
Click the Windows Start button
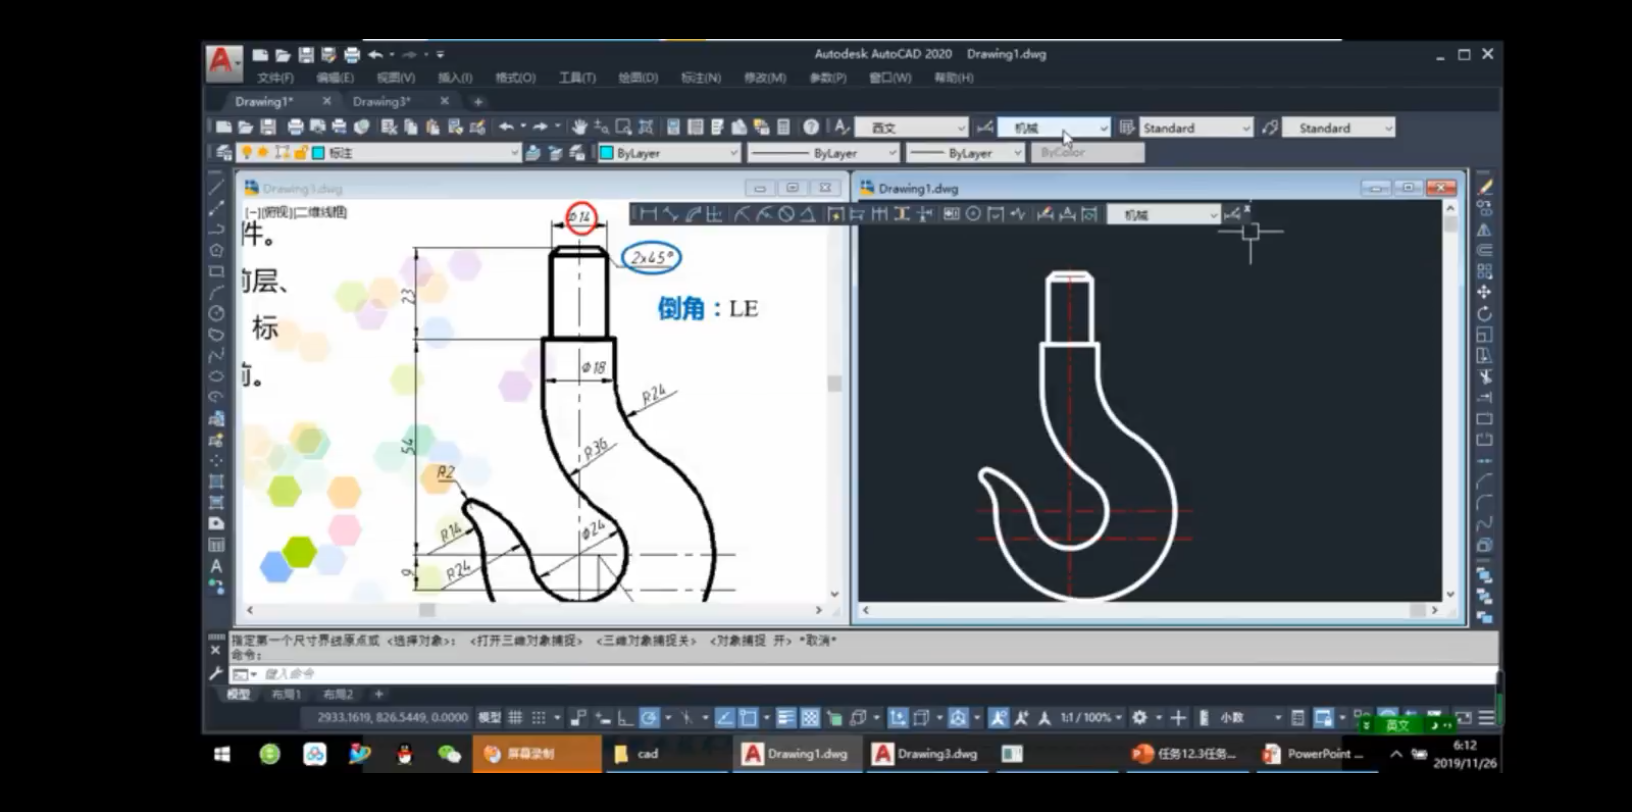point(222,754)
